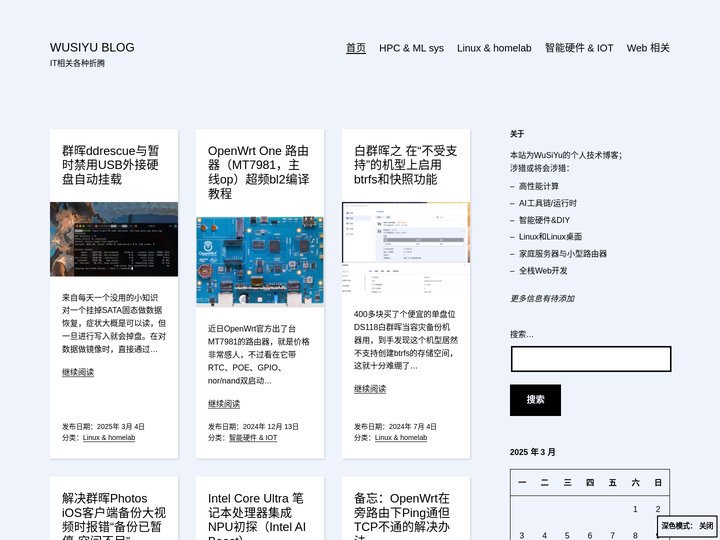Click the Synology btrfs screenshot thumbnail
720x540 pixels.
(x=406, y=248)
